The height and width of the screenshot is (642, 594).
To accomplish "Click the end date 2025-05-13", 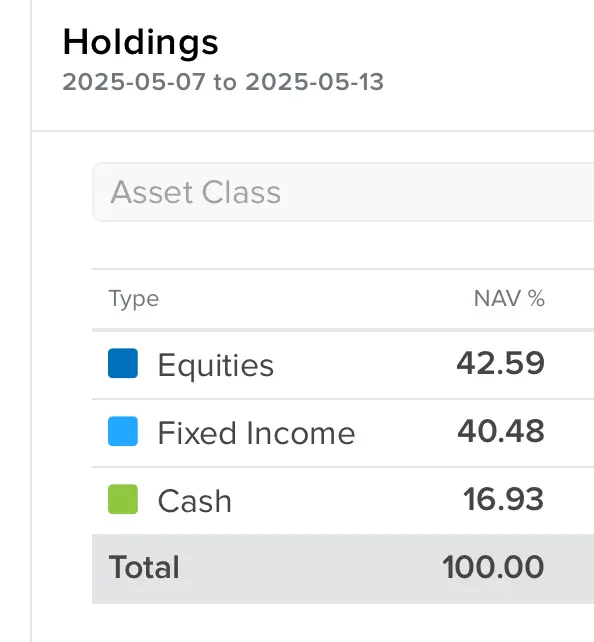I will point(314,82).
